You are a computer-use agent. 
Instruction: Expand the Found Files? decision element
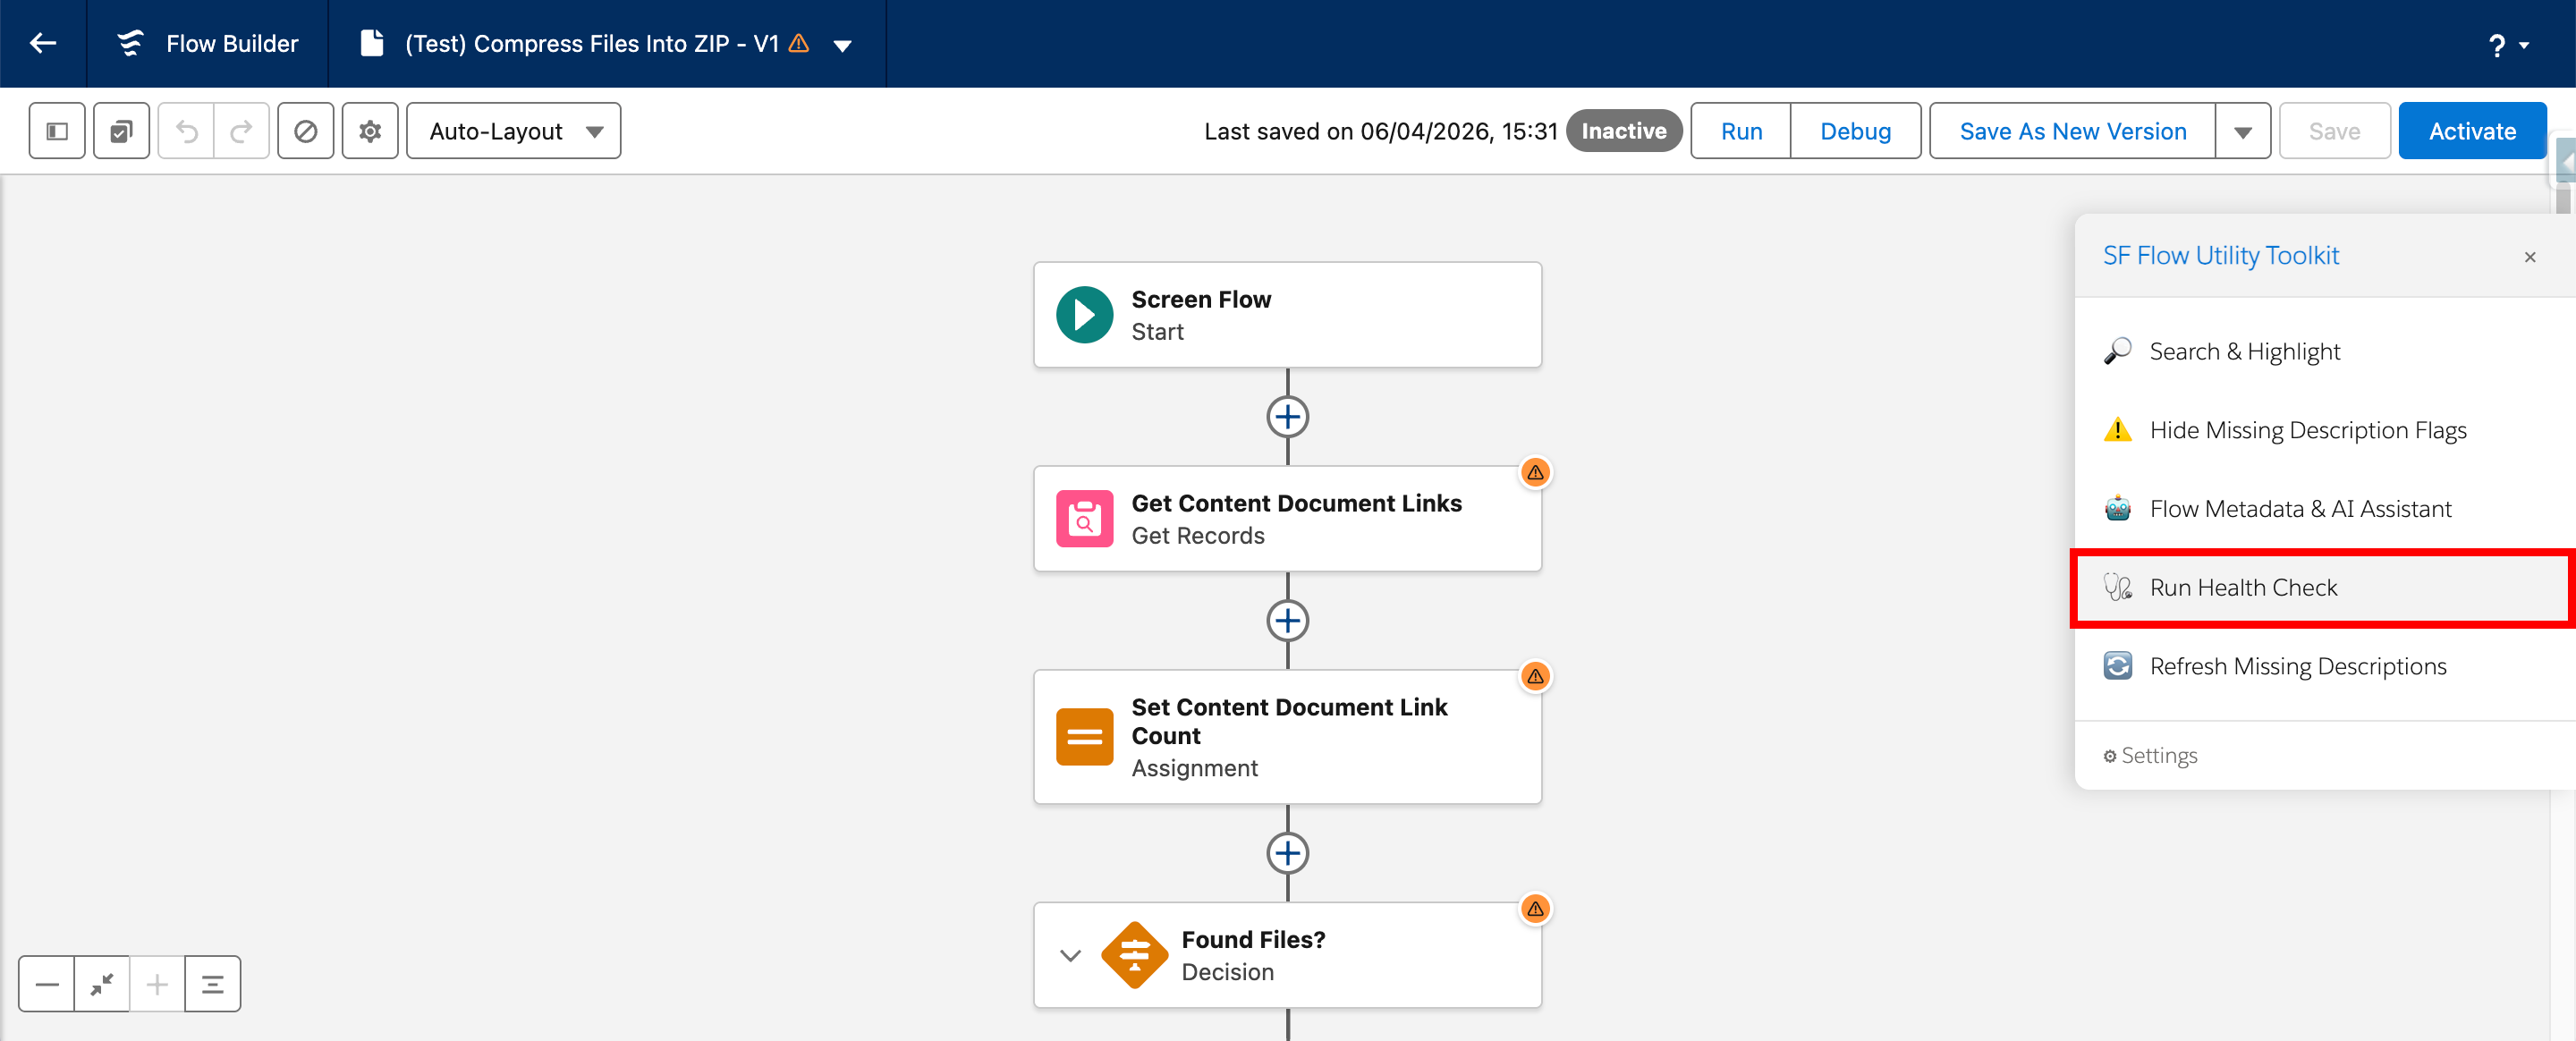(1070, 955)
